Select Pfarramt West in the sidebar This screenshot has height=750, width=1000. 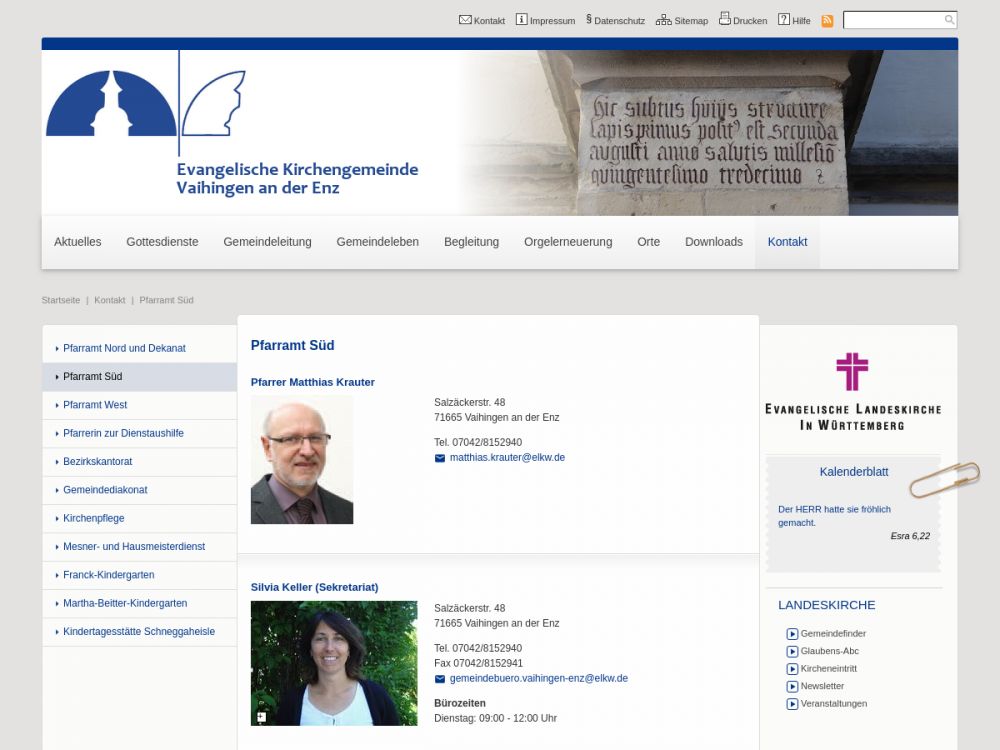95,405
